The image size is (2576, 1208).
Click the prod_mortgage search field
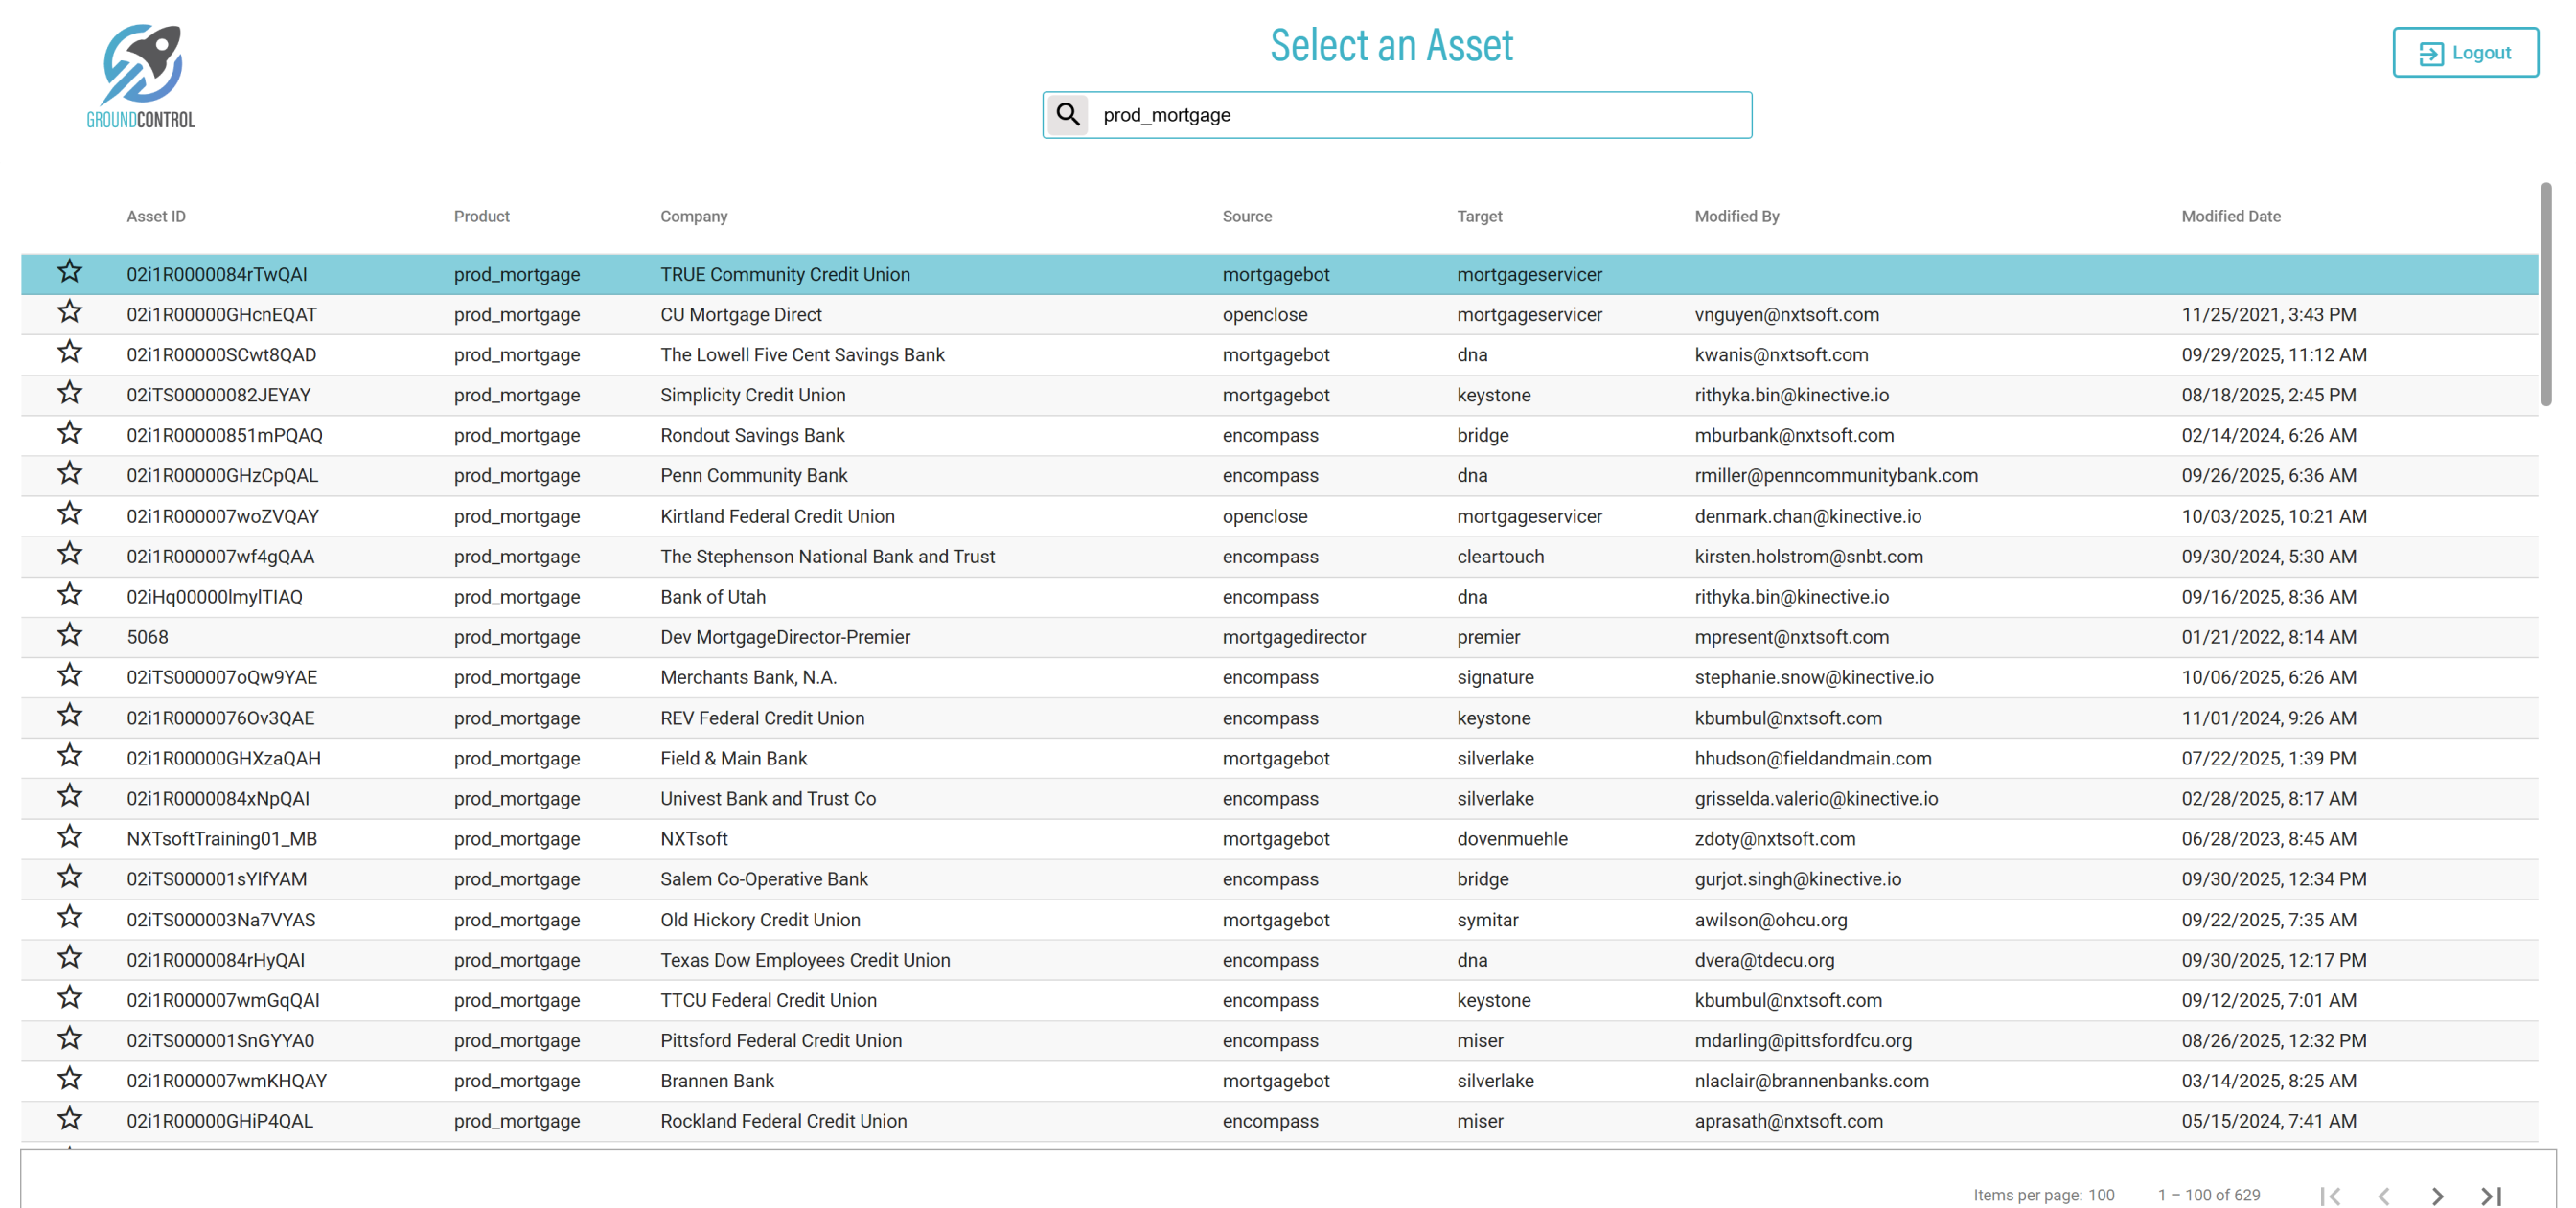(1418, 115)
